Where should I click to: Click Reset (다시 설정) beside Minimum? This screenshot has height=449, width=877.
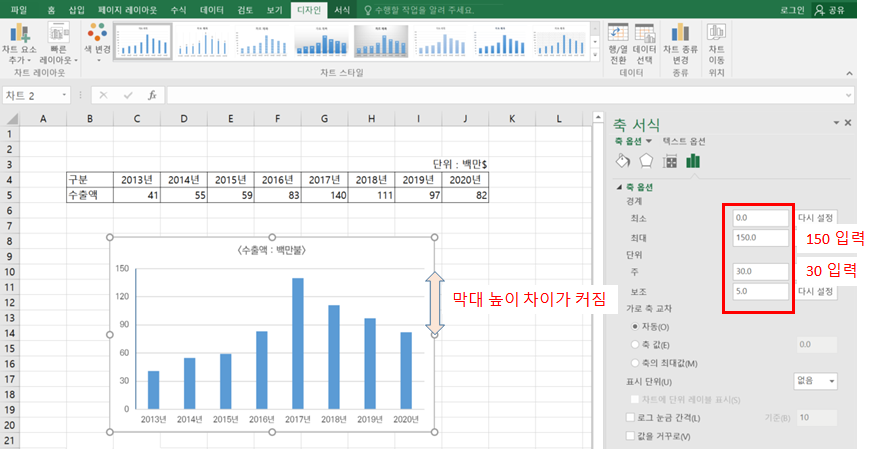(815, 218)
